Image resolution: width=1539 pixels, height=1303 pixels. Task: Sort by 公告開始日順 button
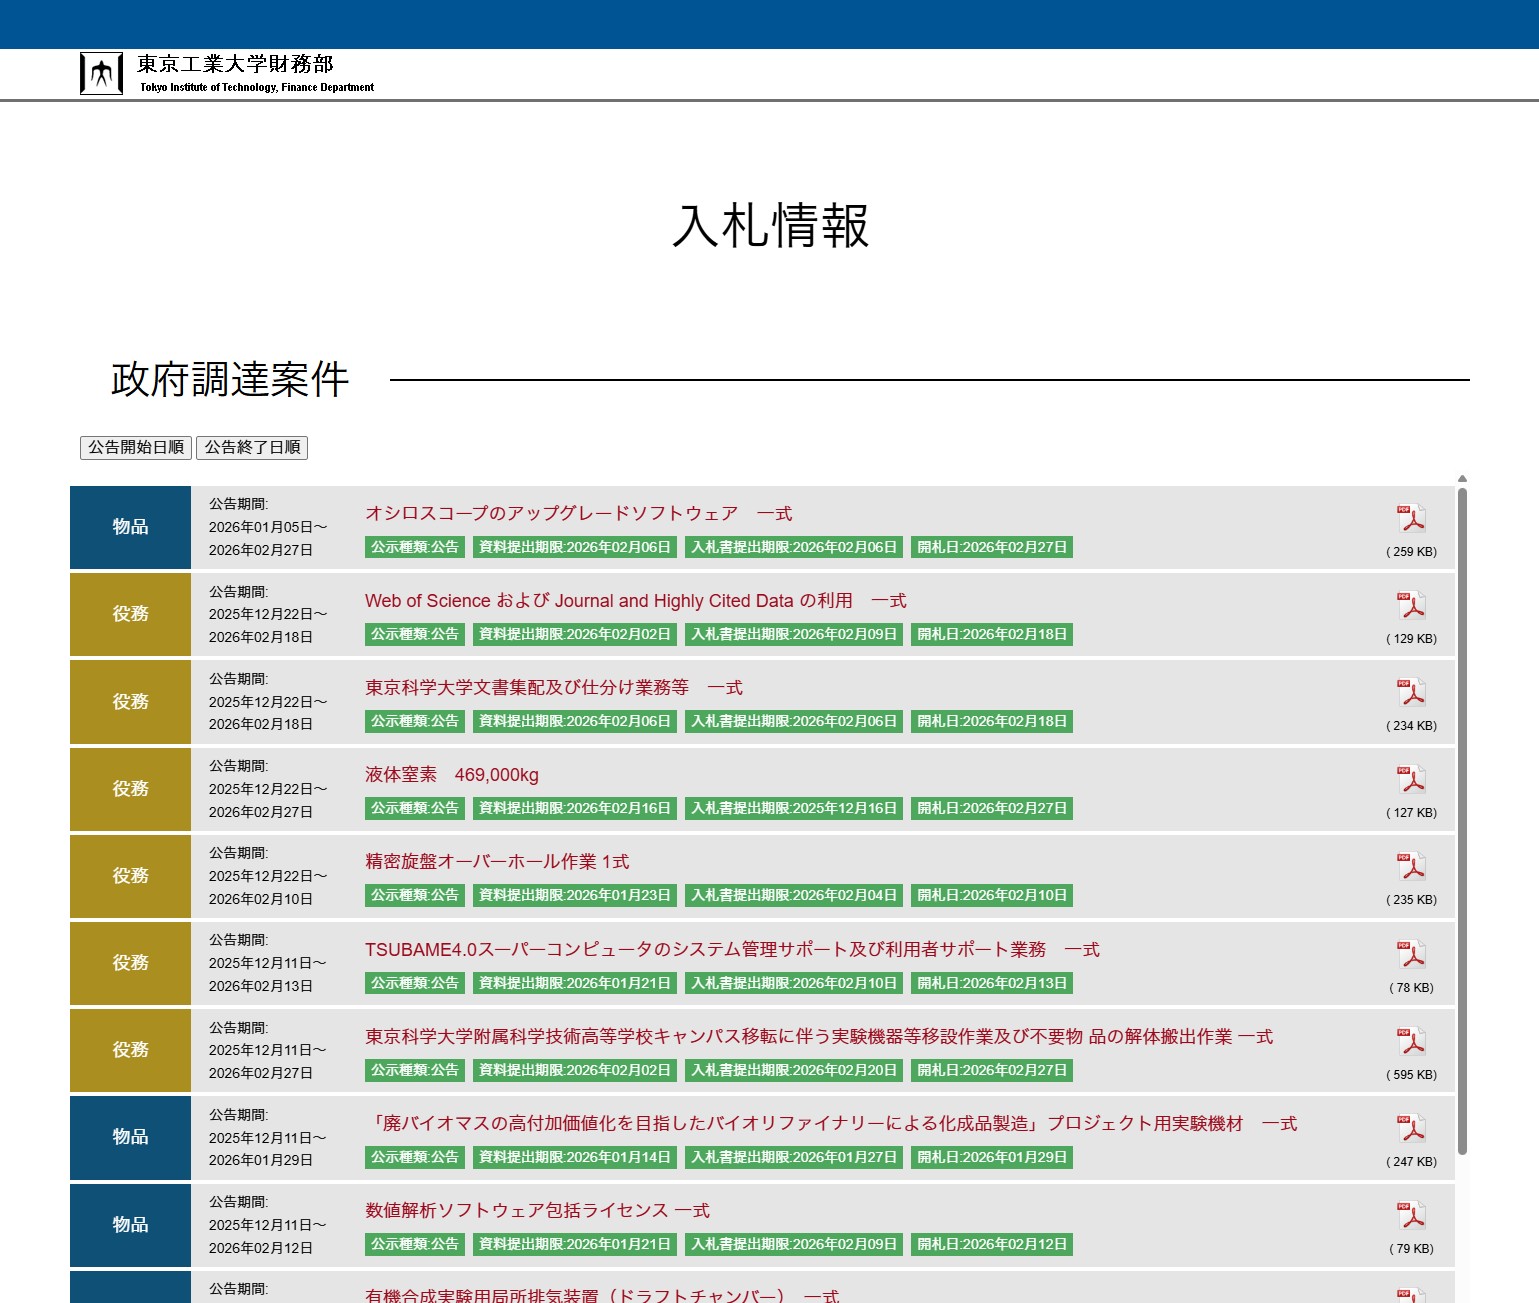[x=136, y=448]
